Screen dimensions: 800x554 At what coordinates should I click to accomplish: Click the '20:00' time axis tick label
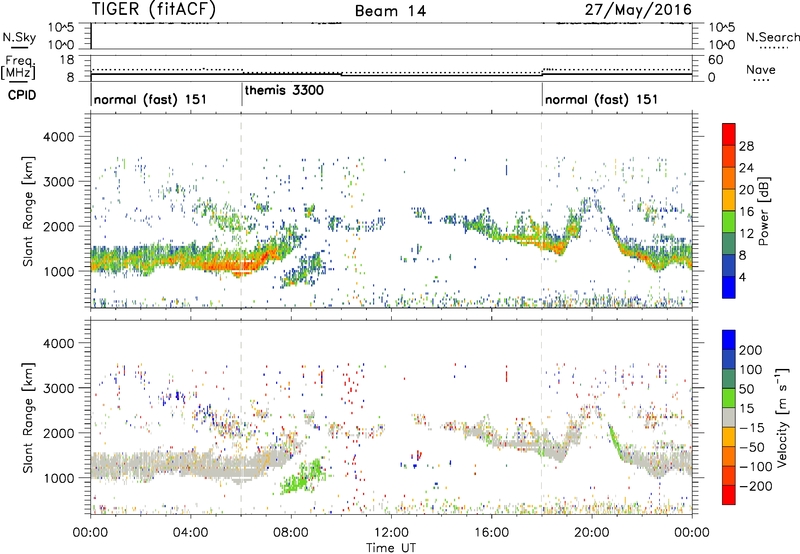[x=591, y=533]
